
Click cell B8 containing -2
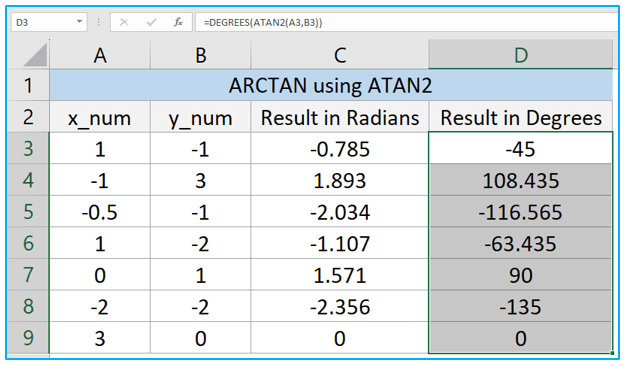(200, 306)
